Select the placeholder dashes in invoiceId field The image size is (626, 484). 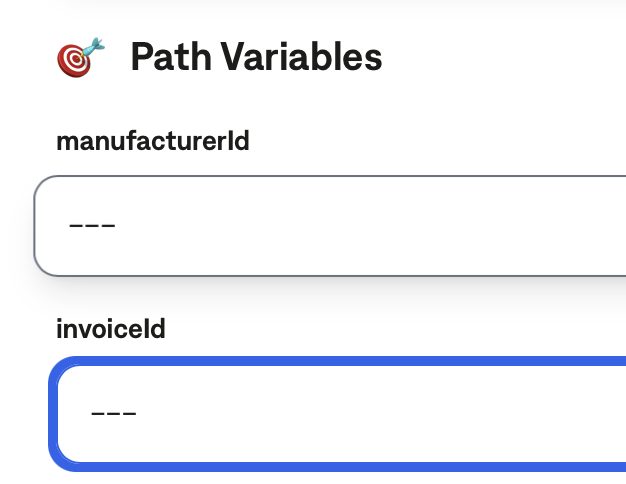pyautogui.click(x=113, y=413)
